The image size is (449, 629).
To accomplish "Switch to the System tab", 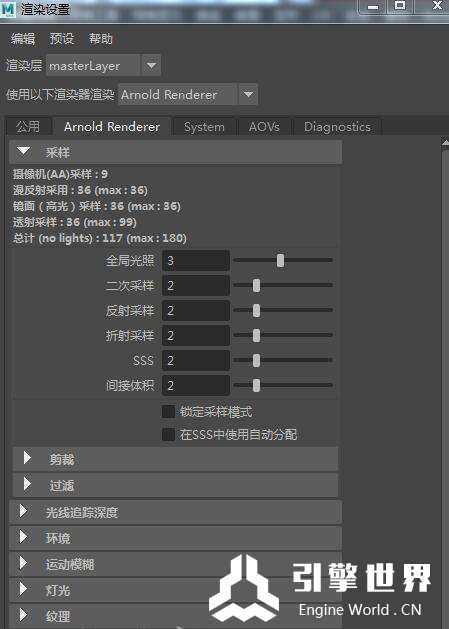I will pos(204,127).
